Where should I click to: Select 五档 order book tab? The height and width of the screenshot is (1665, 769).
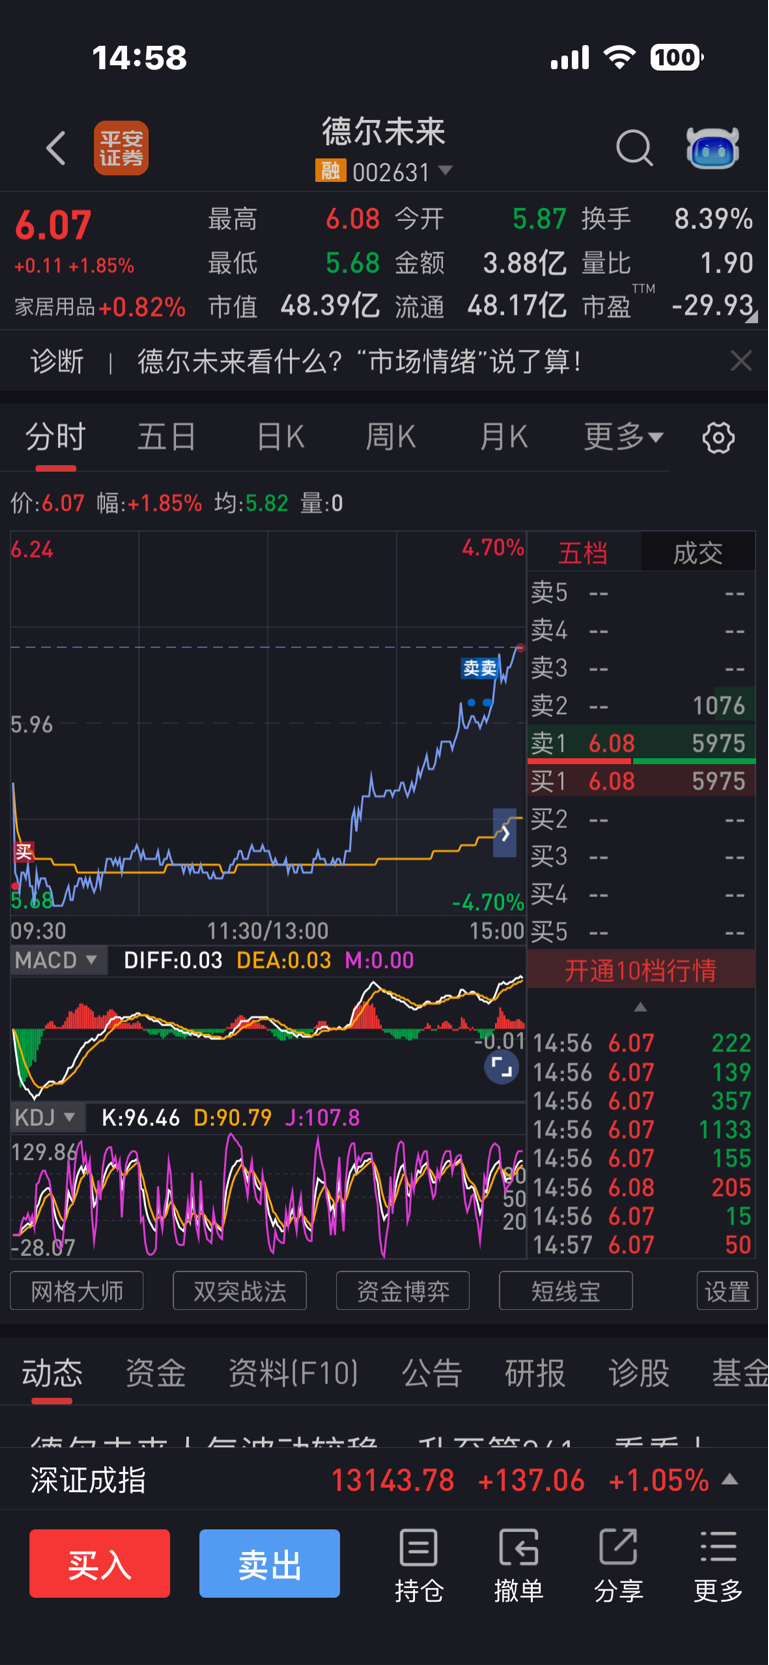tap(583, 553)
